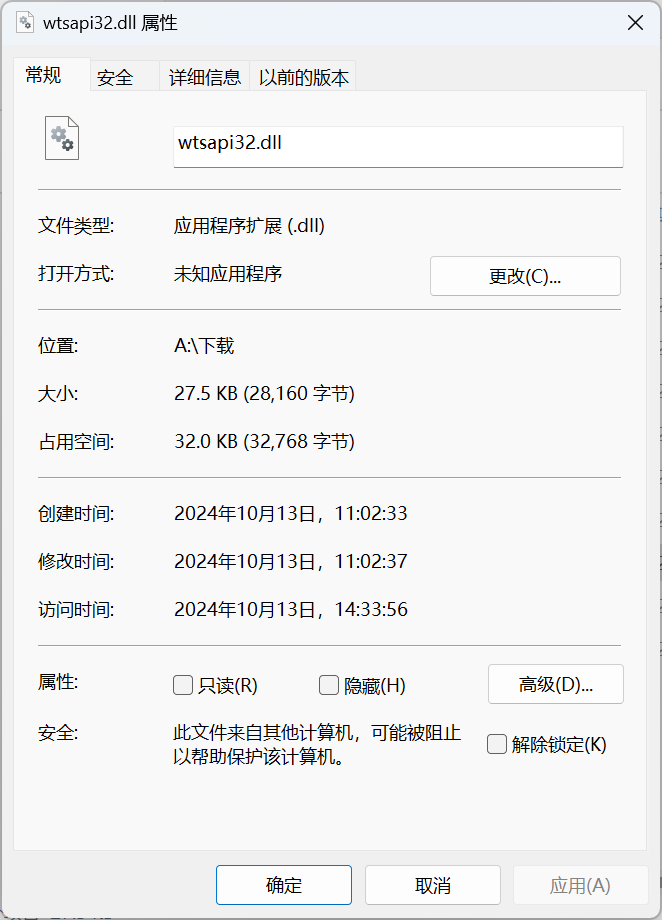Click the size value 27.5 KB (28,160 字节)
This screenshot has height=920, width=662.
coord(264,393)
